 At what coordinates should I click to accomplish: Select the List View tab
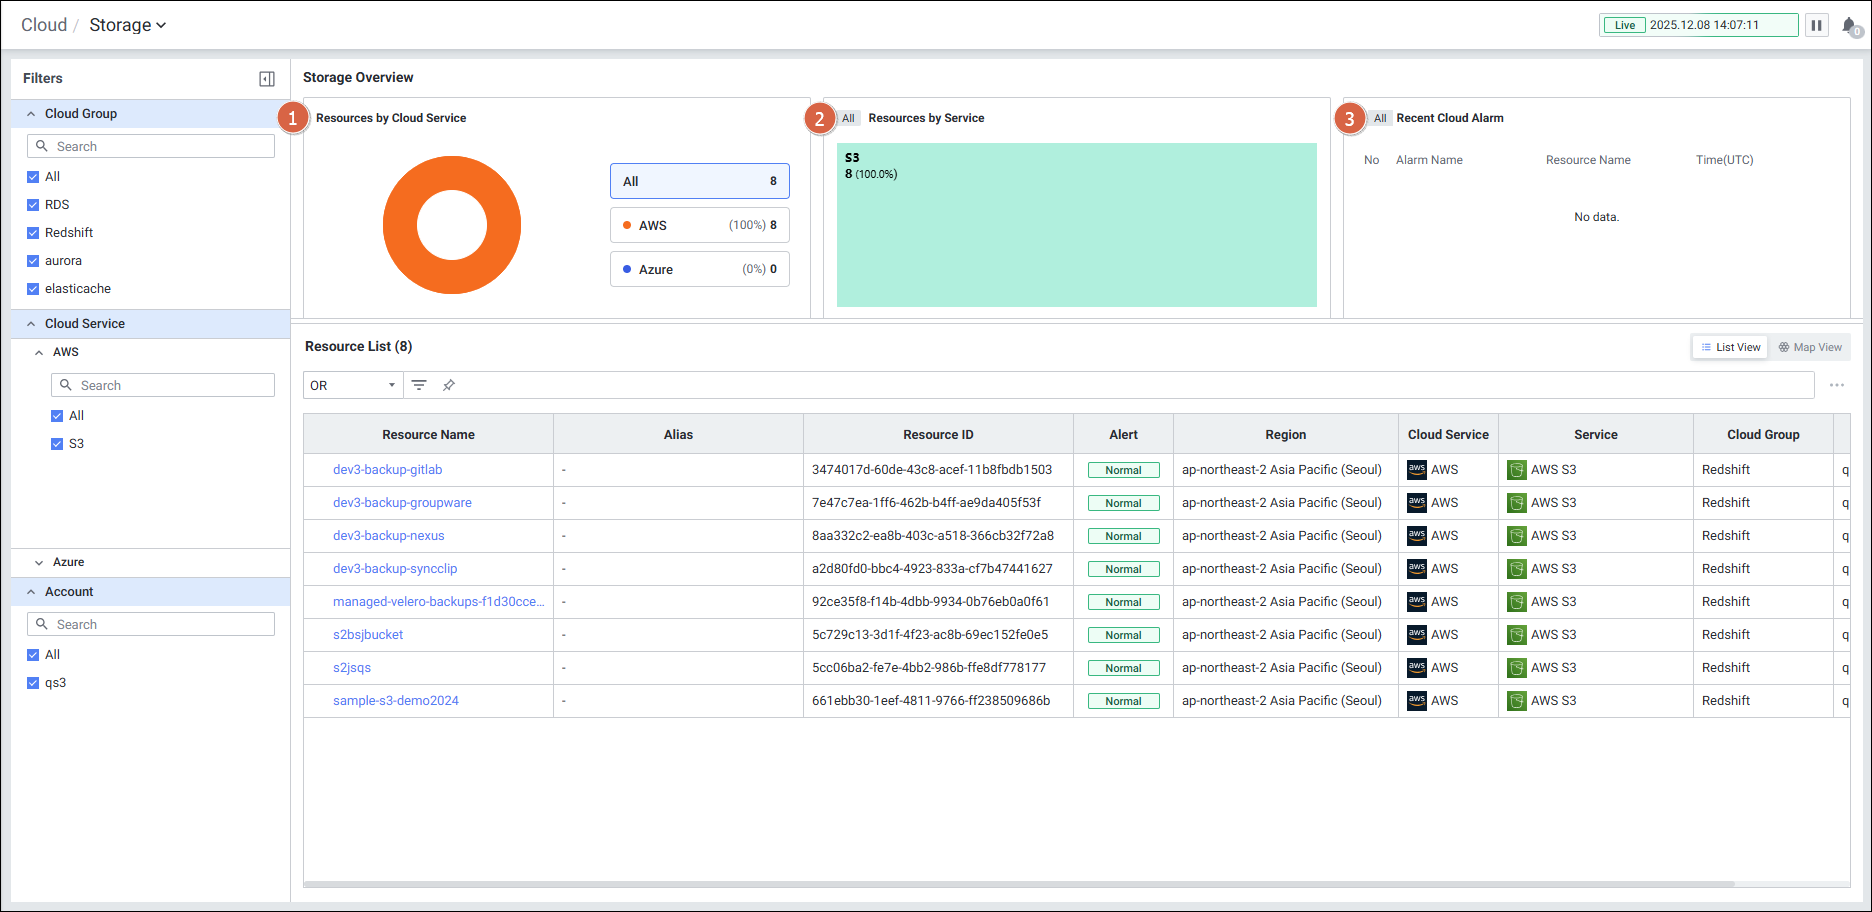coord(1730,347)
